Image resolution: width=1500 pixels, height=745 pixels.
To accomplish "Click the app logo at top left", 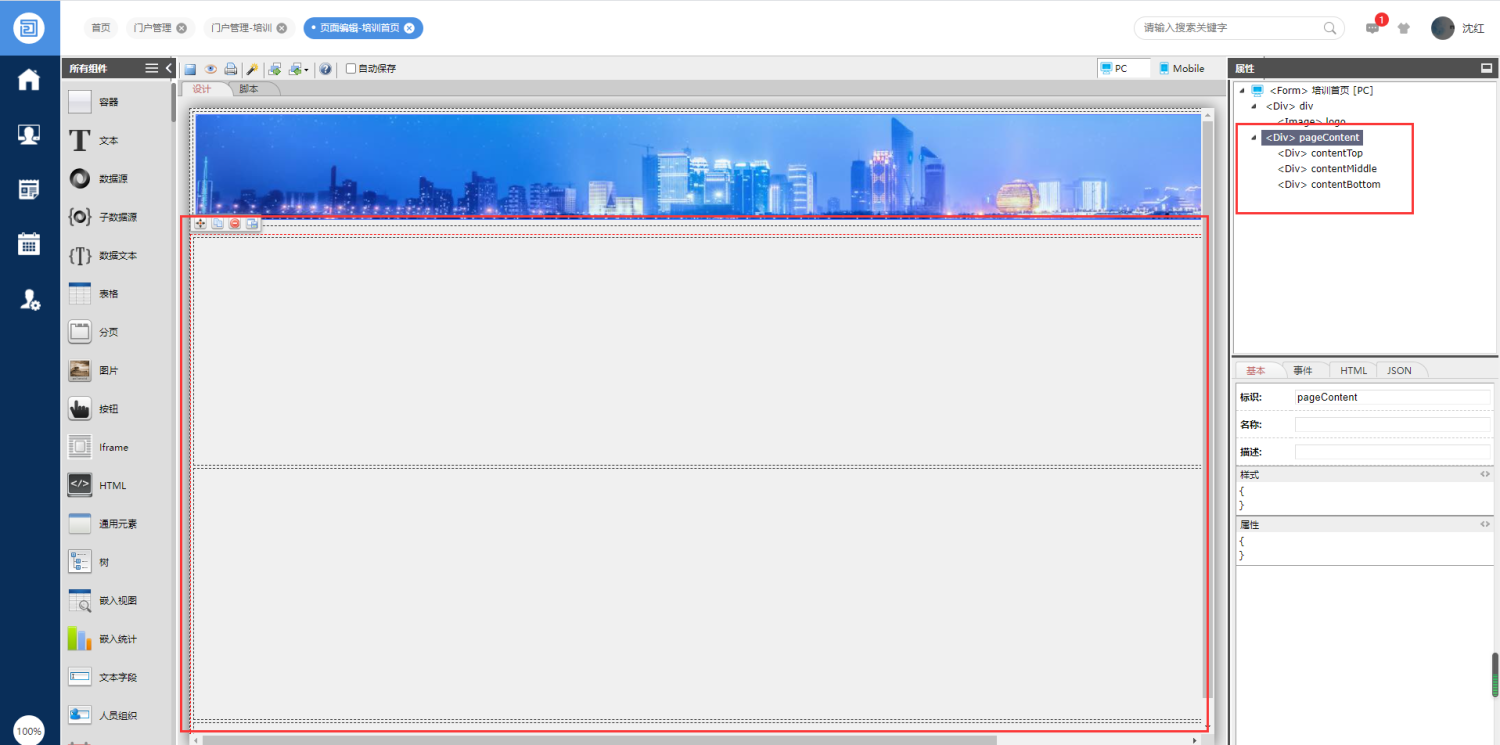I will (29, 28).
